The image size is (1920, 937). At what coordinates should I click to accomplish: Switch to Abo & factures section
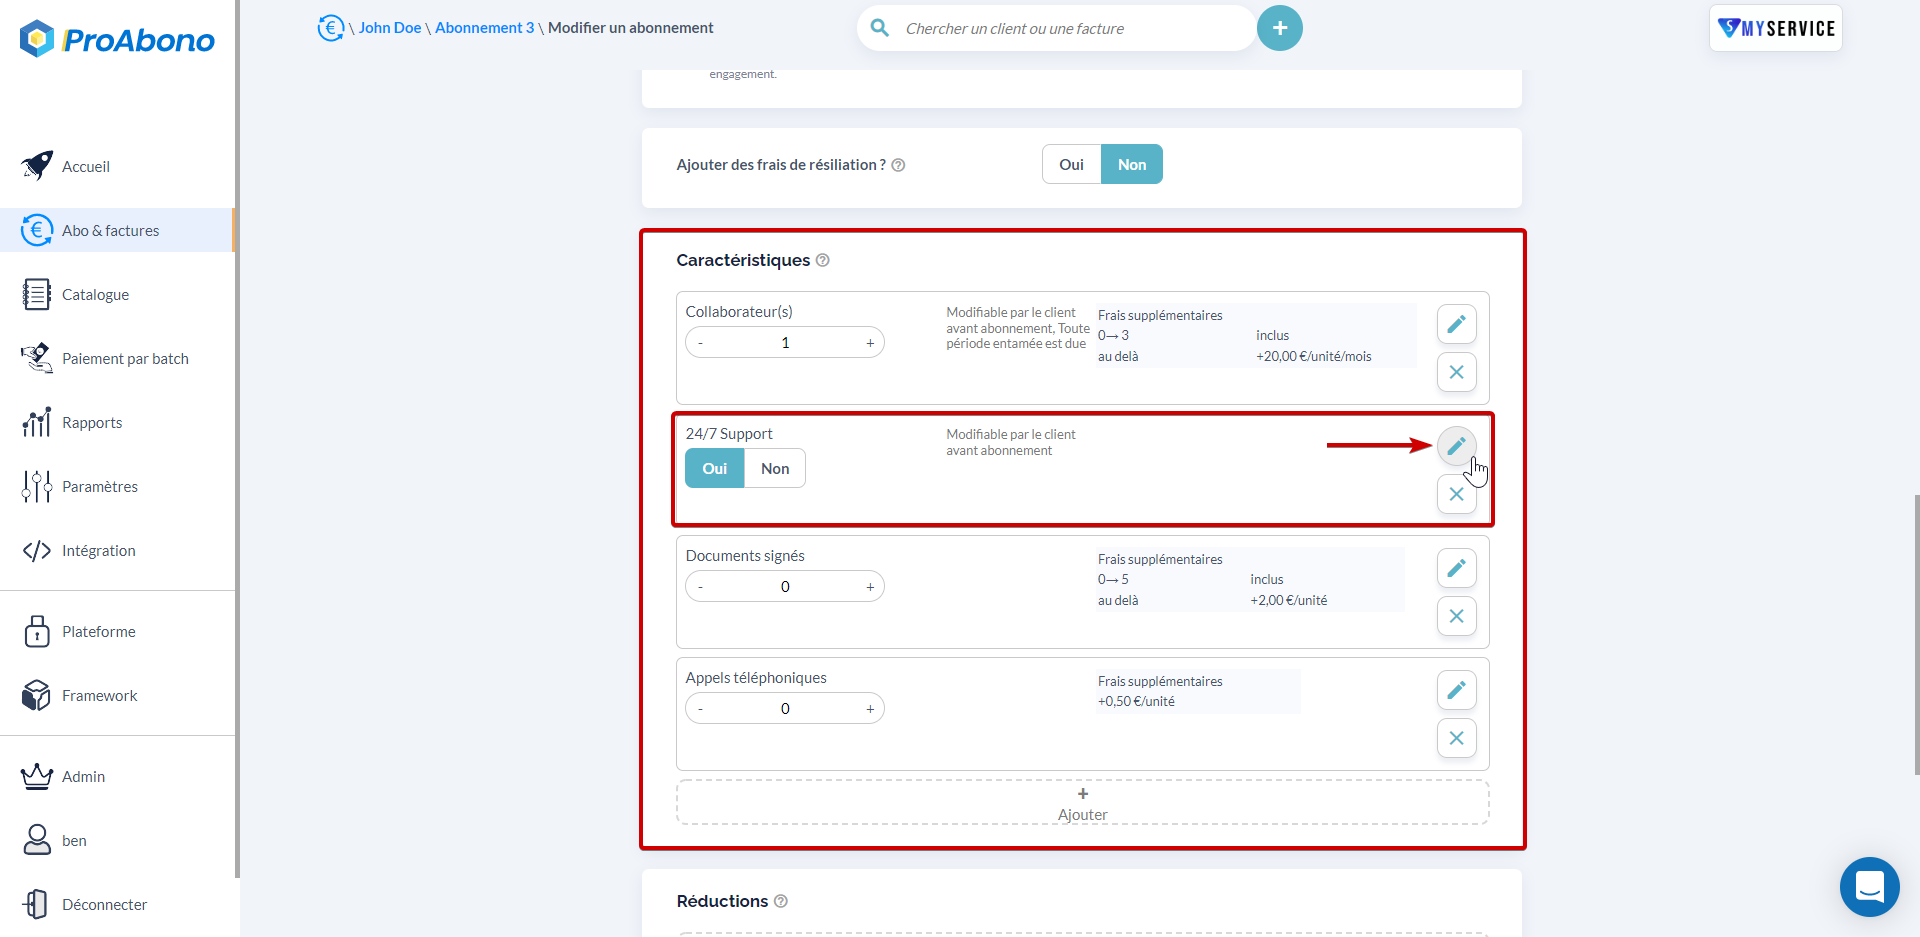point(110,229)
